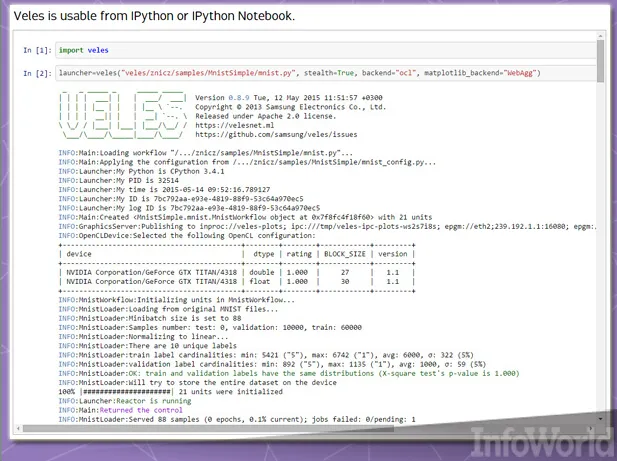
Task: Click the launcher=veles(...) code cell
Action: (326, 73)
